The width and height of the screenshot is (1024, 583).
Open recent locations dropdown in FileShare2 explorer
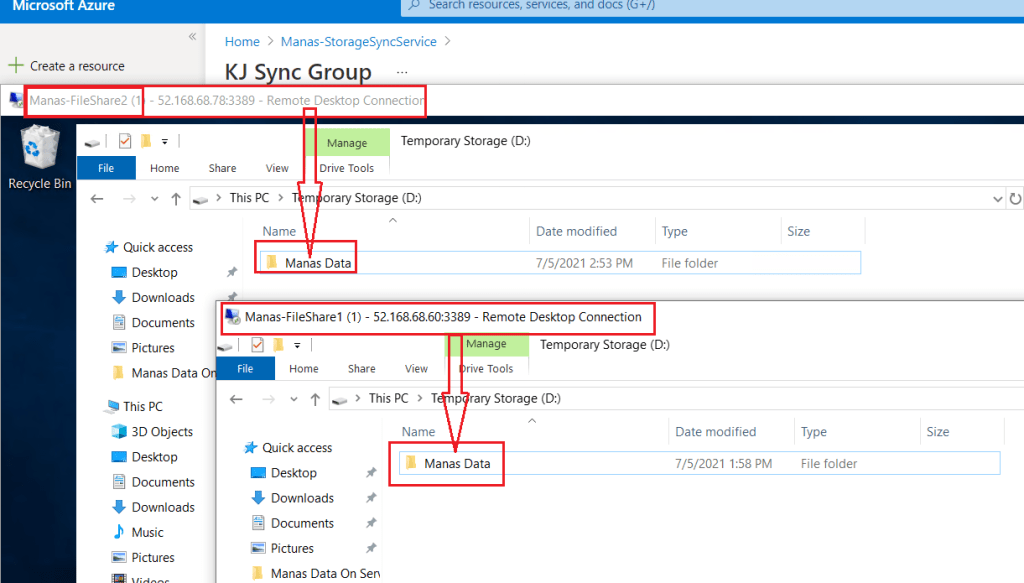coord(154,198)
